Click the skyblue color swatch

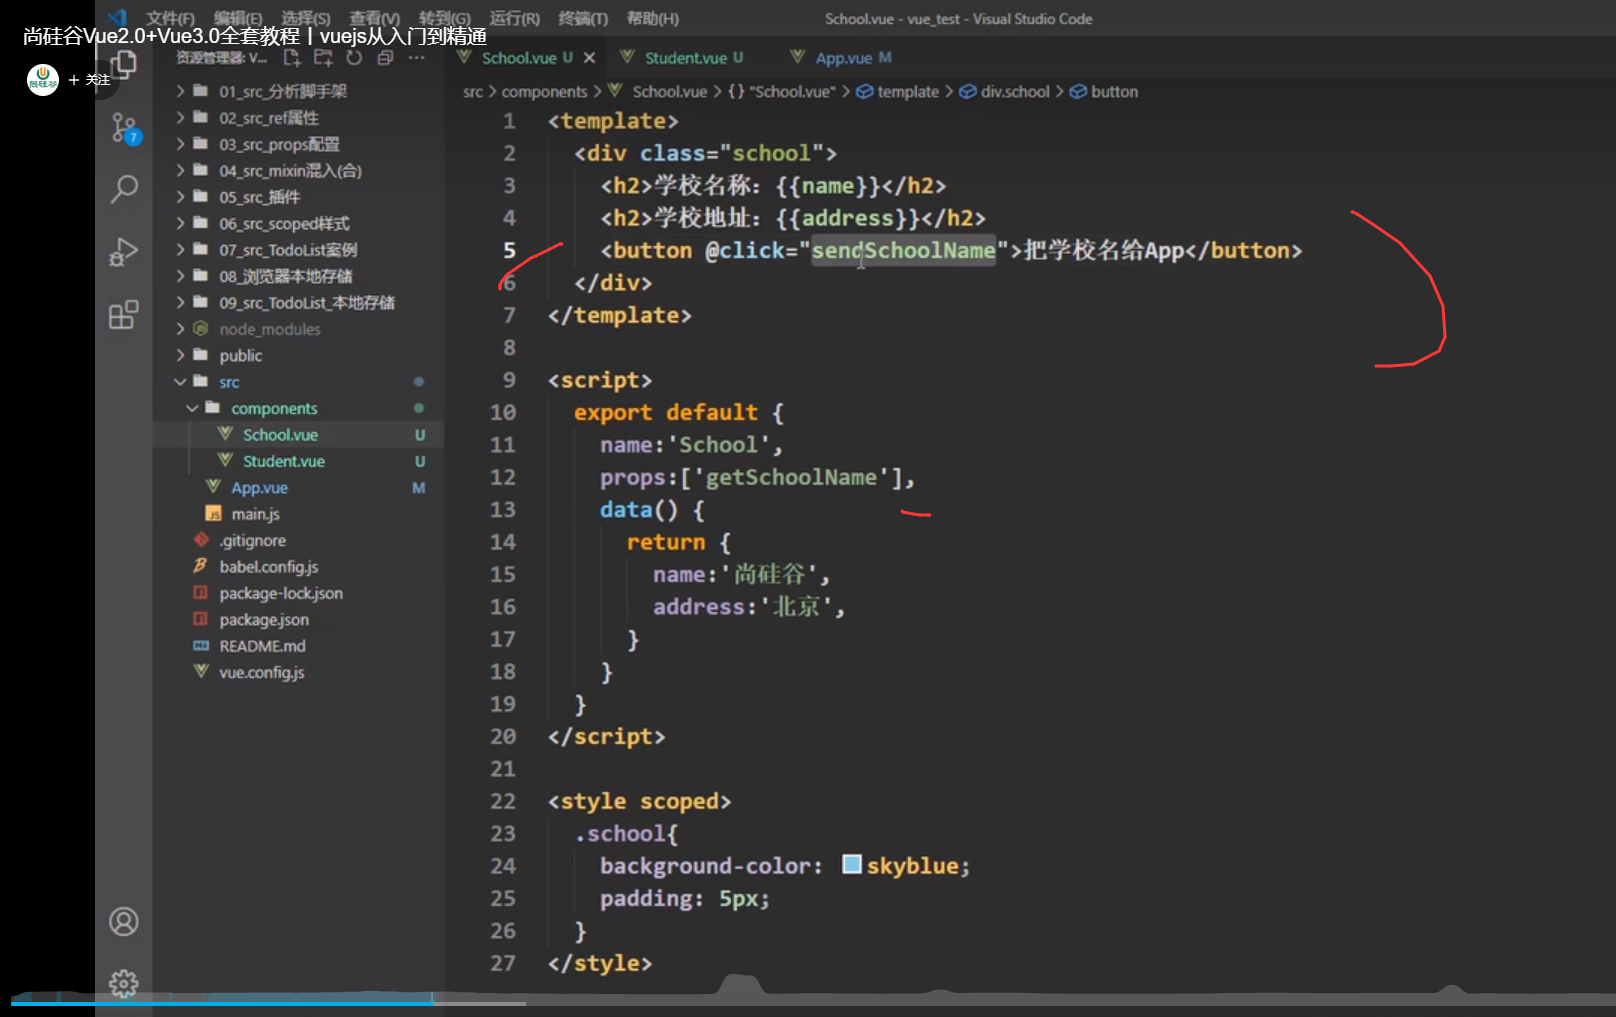click(x=852, y=865)
